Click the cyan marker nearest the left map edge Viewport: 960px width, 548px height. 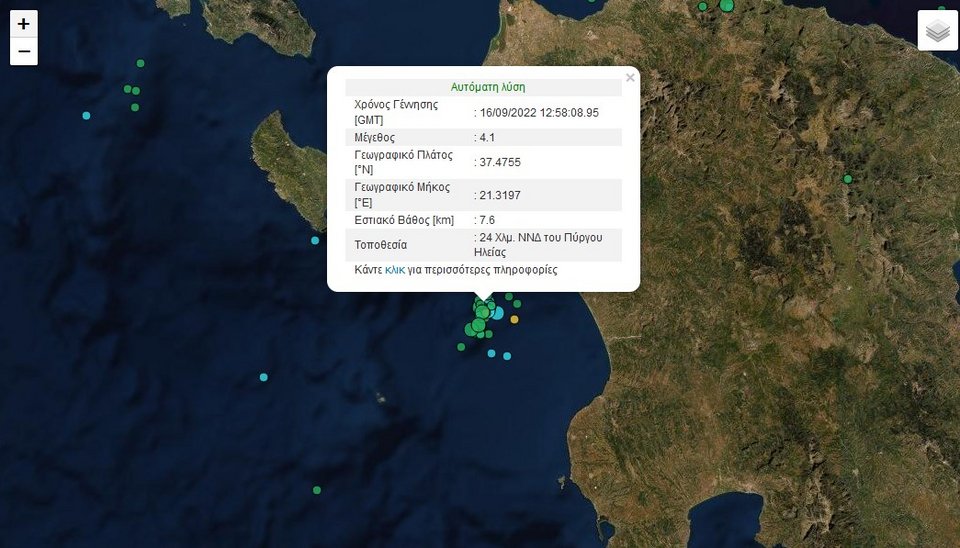(x=86, y=116)
